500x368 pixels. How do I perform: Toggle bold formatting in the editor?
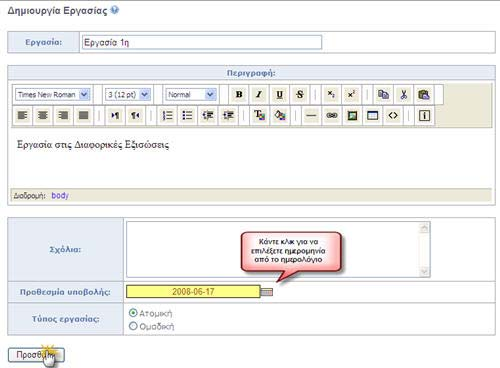pyautogui.click(x=239, y=95)
